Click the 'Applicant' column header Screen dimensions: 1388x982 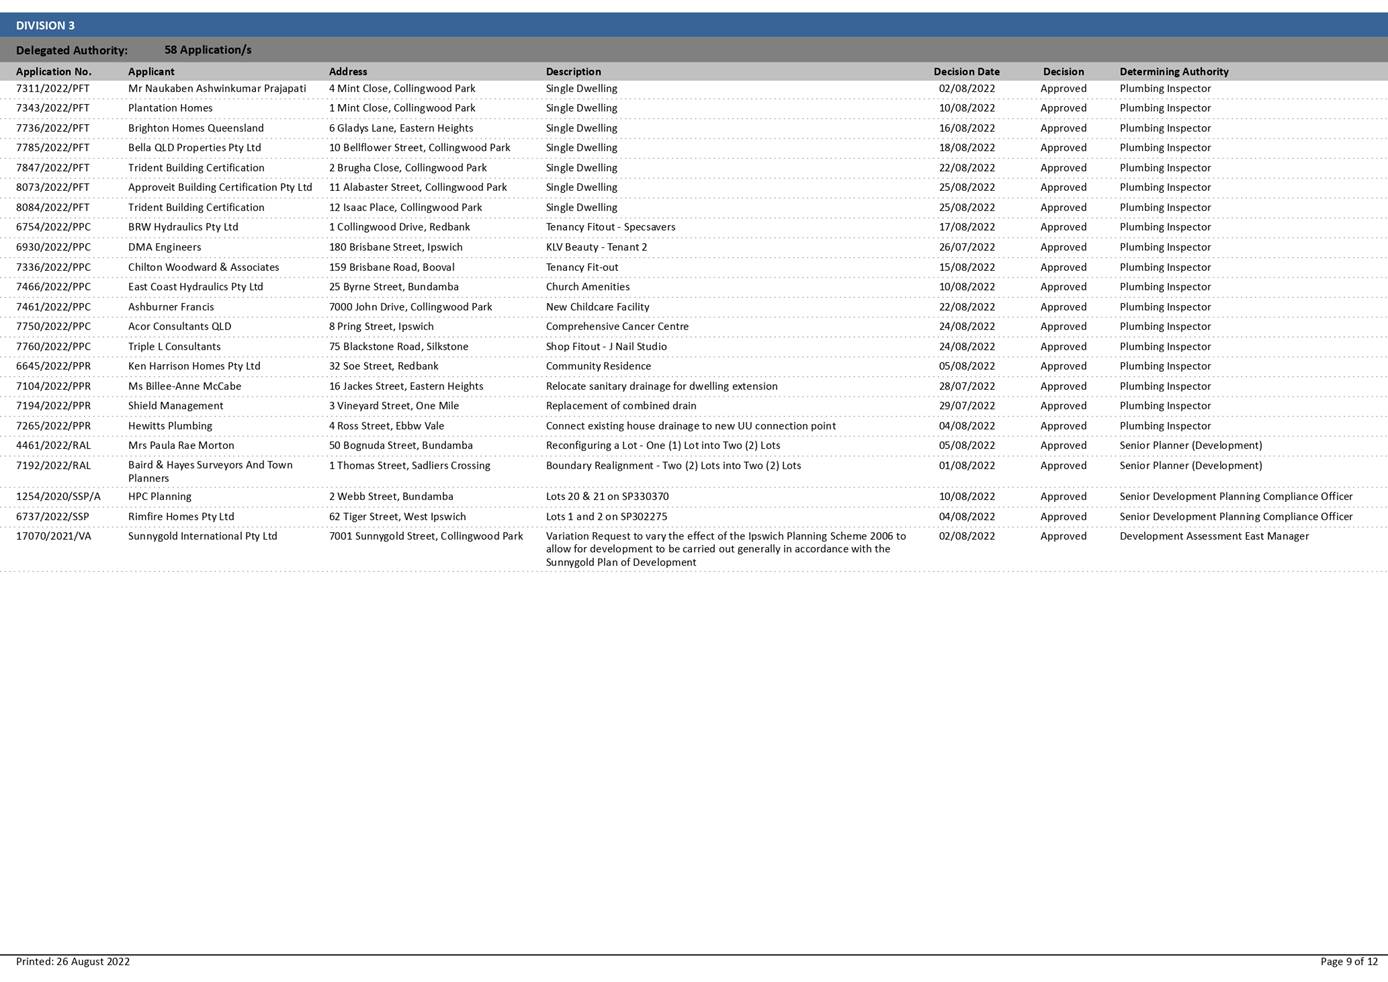[x=151, y=71]
